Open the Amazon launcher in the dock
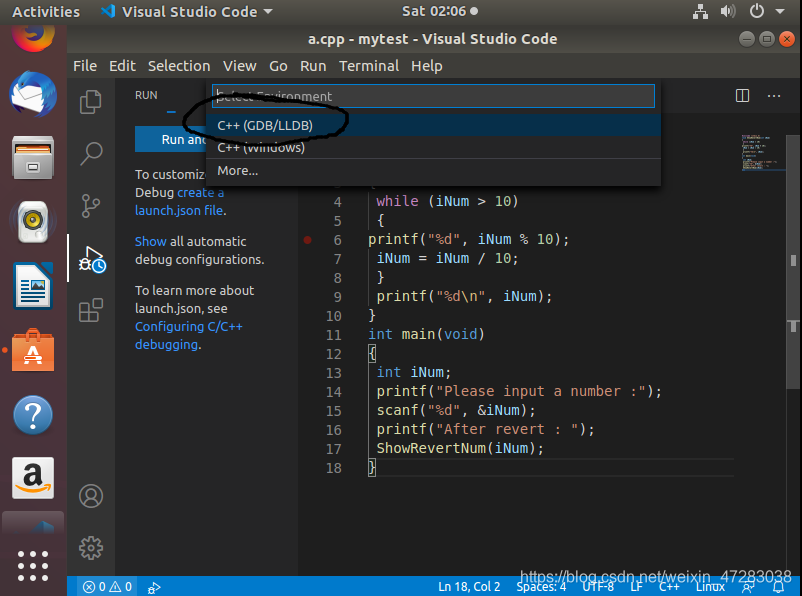 33,478
